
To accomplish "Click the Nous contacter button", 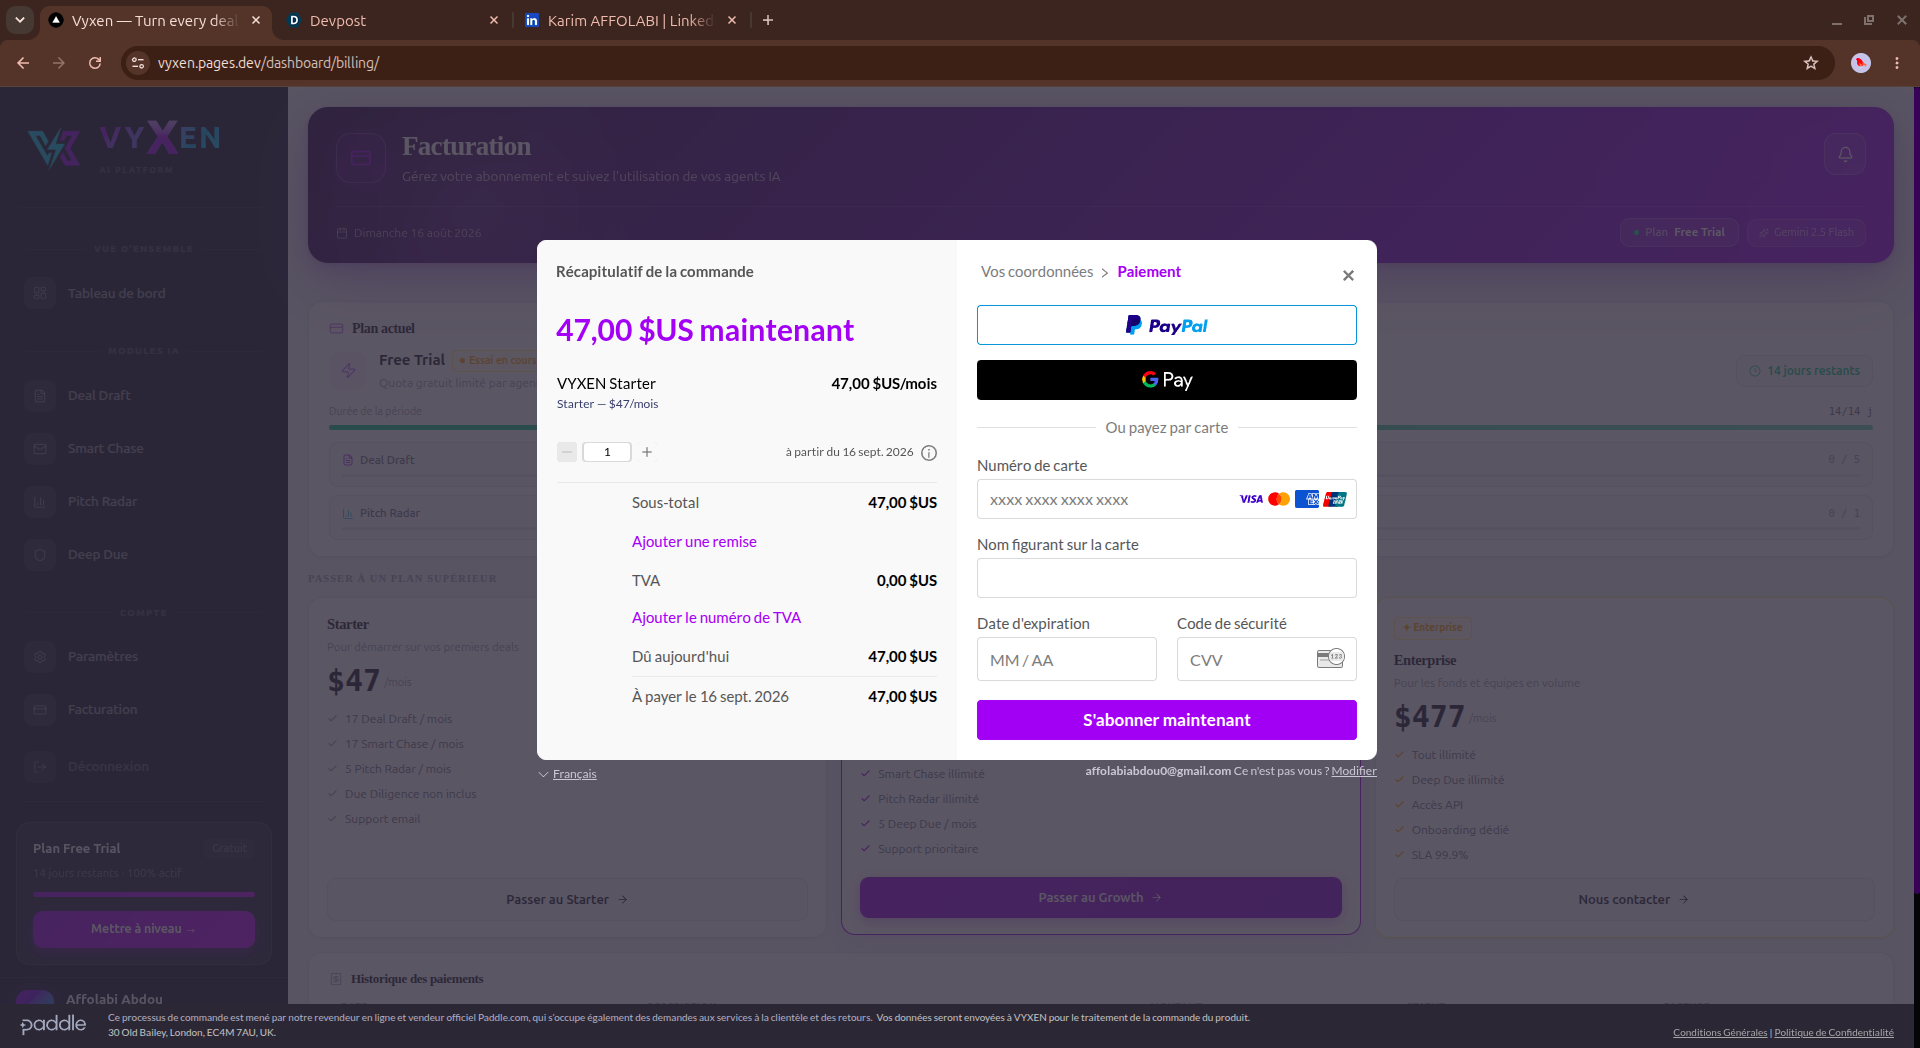I will pyautogui.click(x=1633, y=899).
